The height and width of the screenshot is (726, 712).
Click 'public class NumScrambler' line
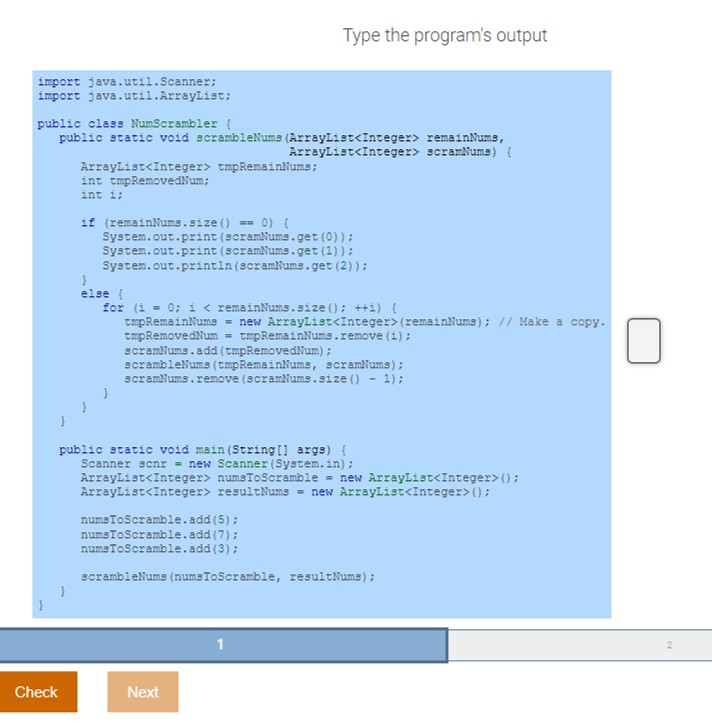click(134, 124)
